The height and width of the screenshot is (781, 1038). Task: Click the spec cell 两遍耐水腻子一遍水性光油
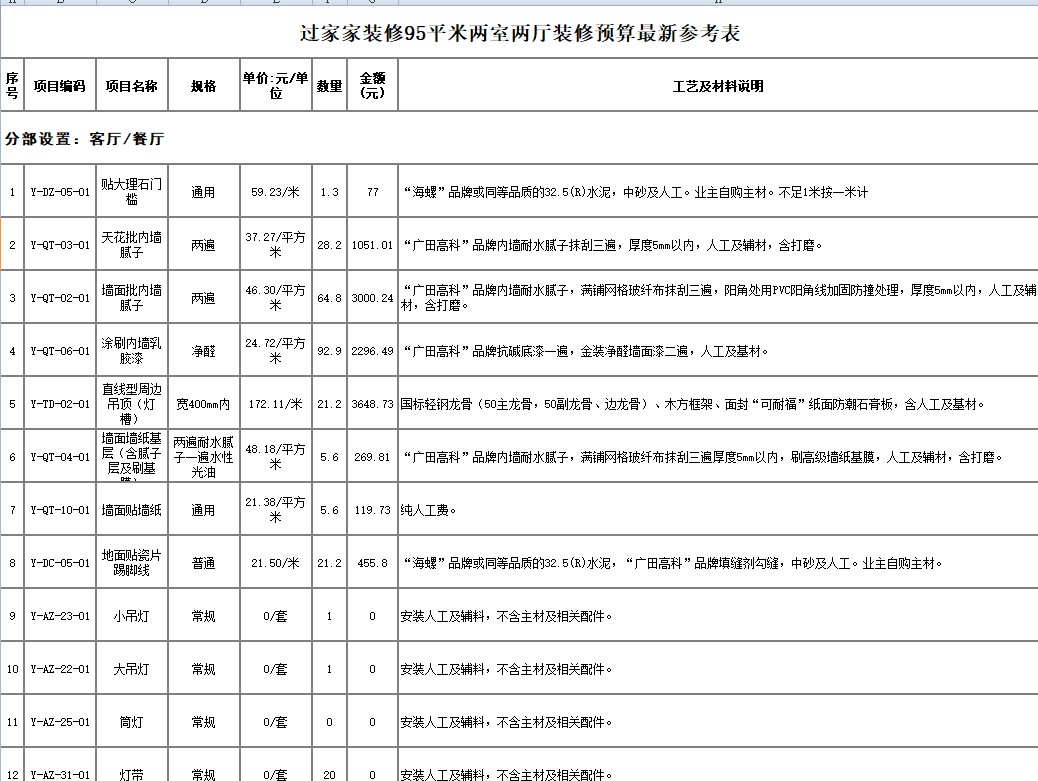[204, 457]
